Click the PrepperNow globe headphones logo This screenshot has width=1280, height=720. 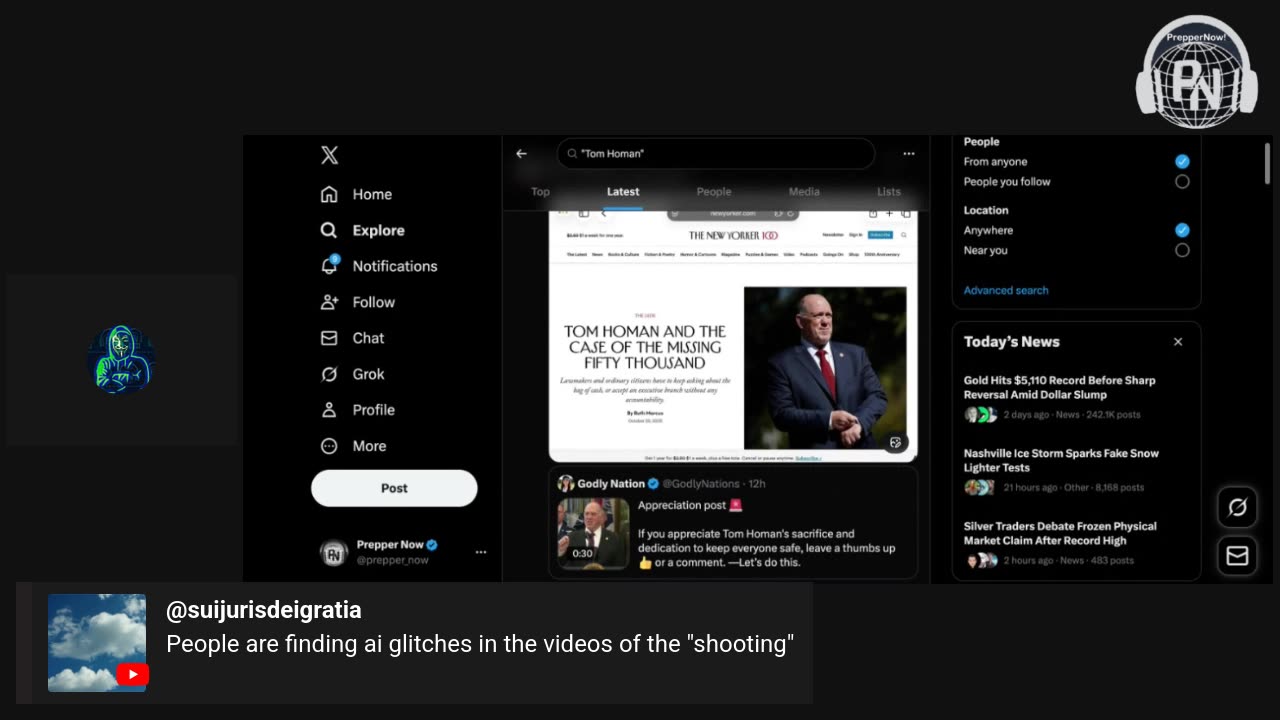coord(1197,72)
